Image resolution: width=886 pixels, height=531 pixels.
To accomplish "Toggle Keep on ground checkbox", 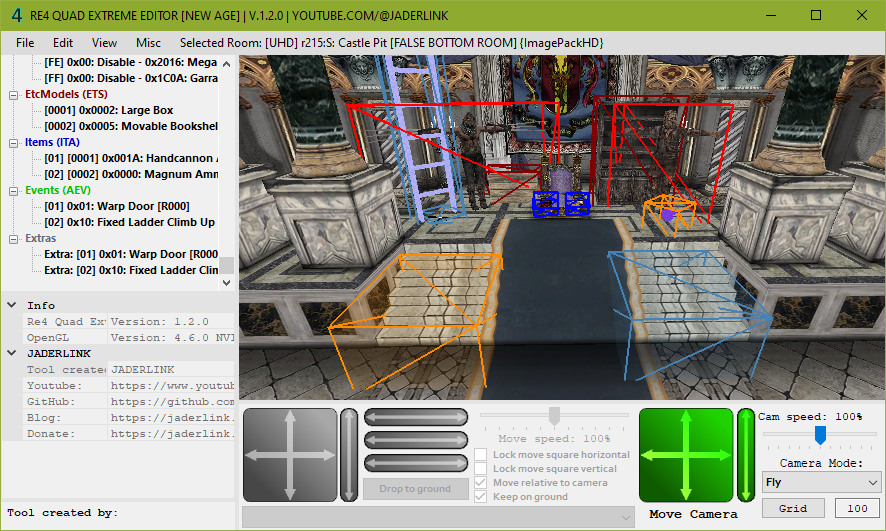I will pyautogui.click(x=480, y=497).
